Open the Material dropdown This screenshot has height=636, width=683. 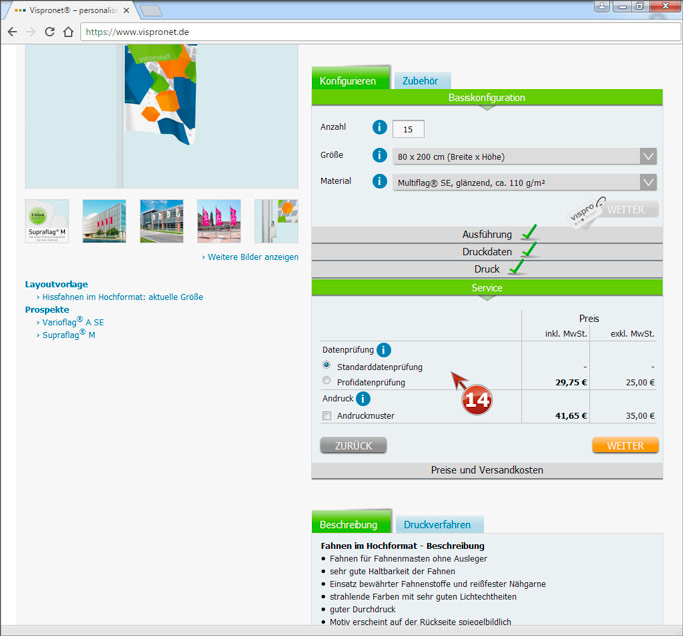524,183
